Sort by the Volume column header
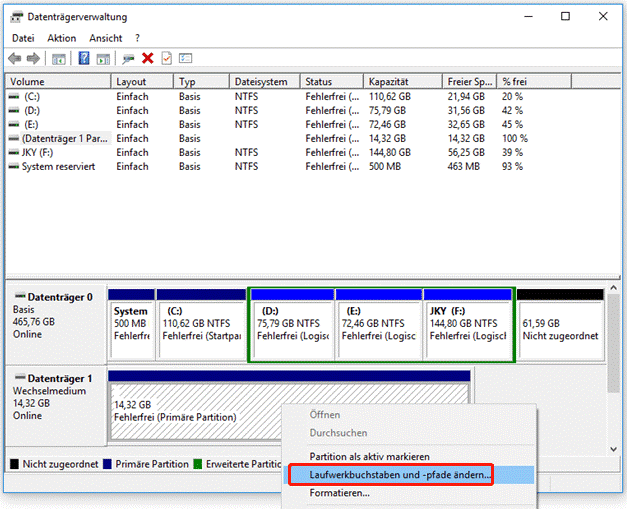Image resolution: width=627 pixels, height=509 pixels. pyautogui.click(x=58, y=82)
